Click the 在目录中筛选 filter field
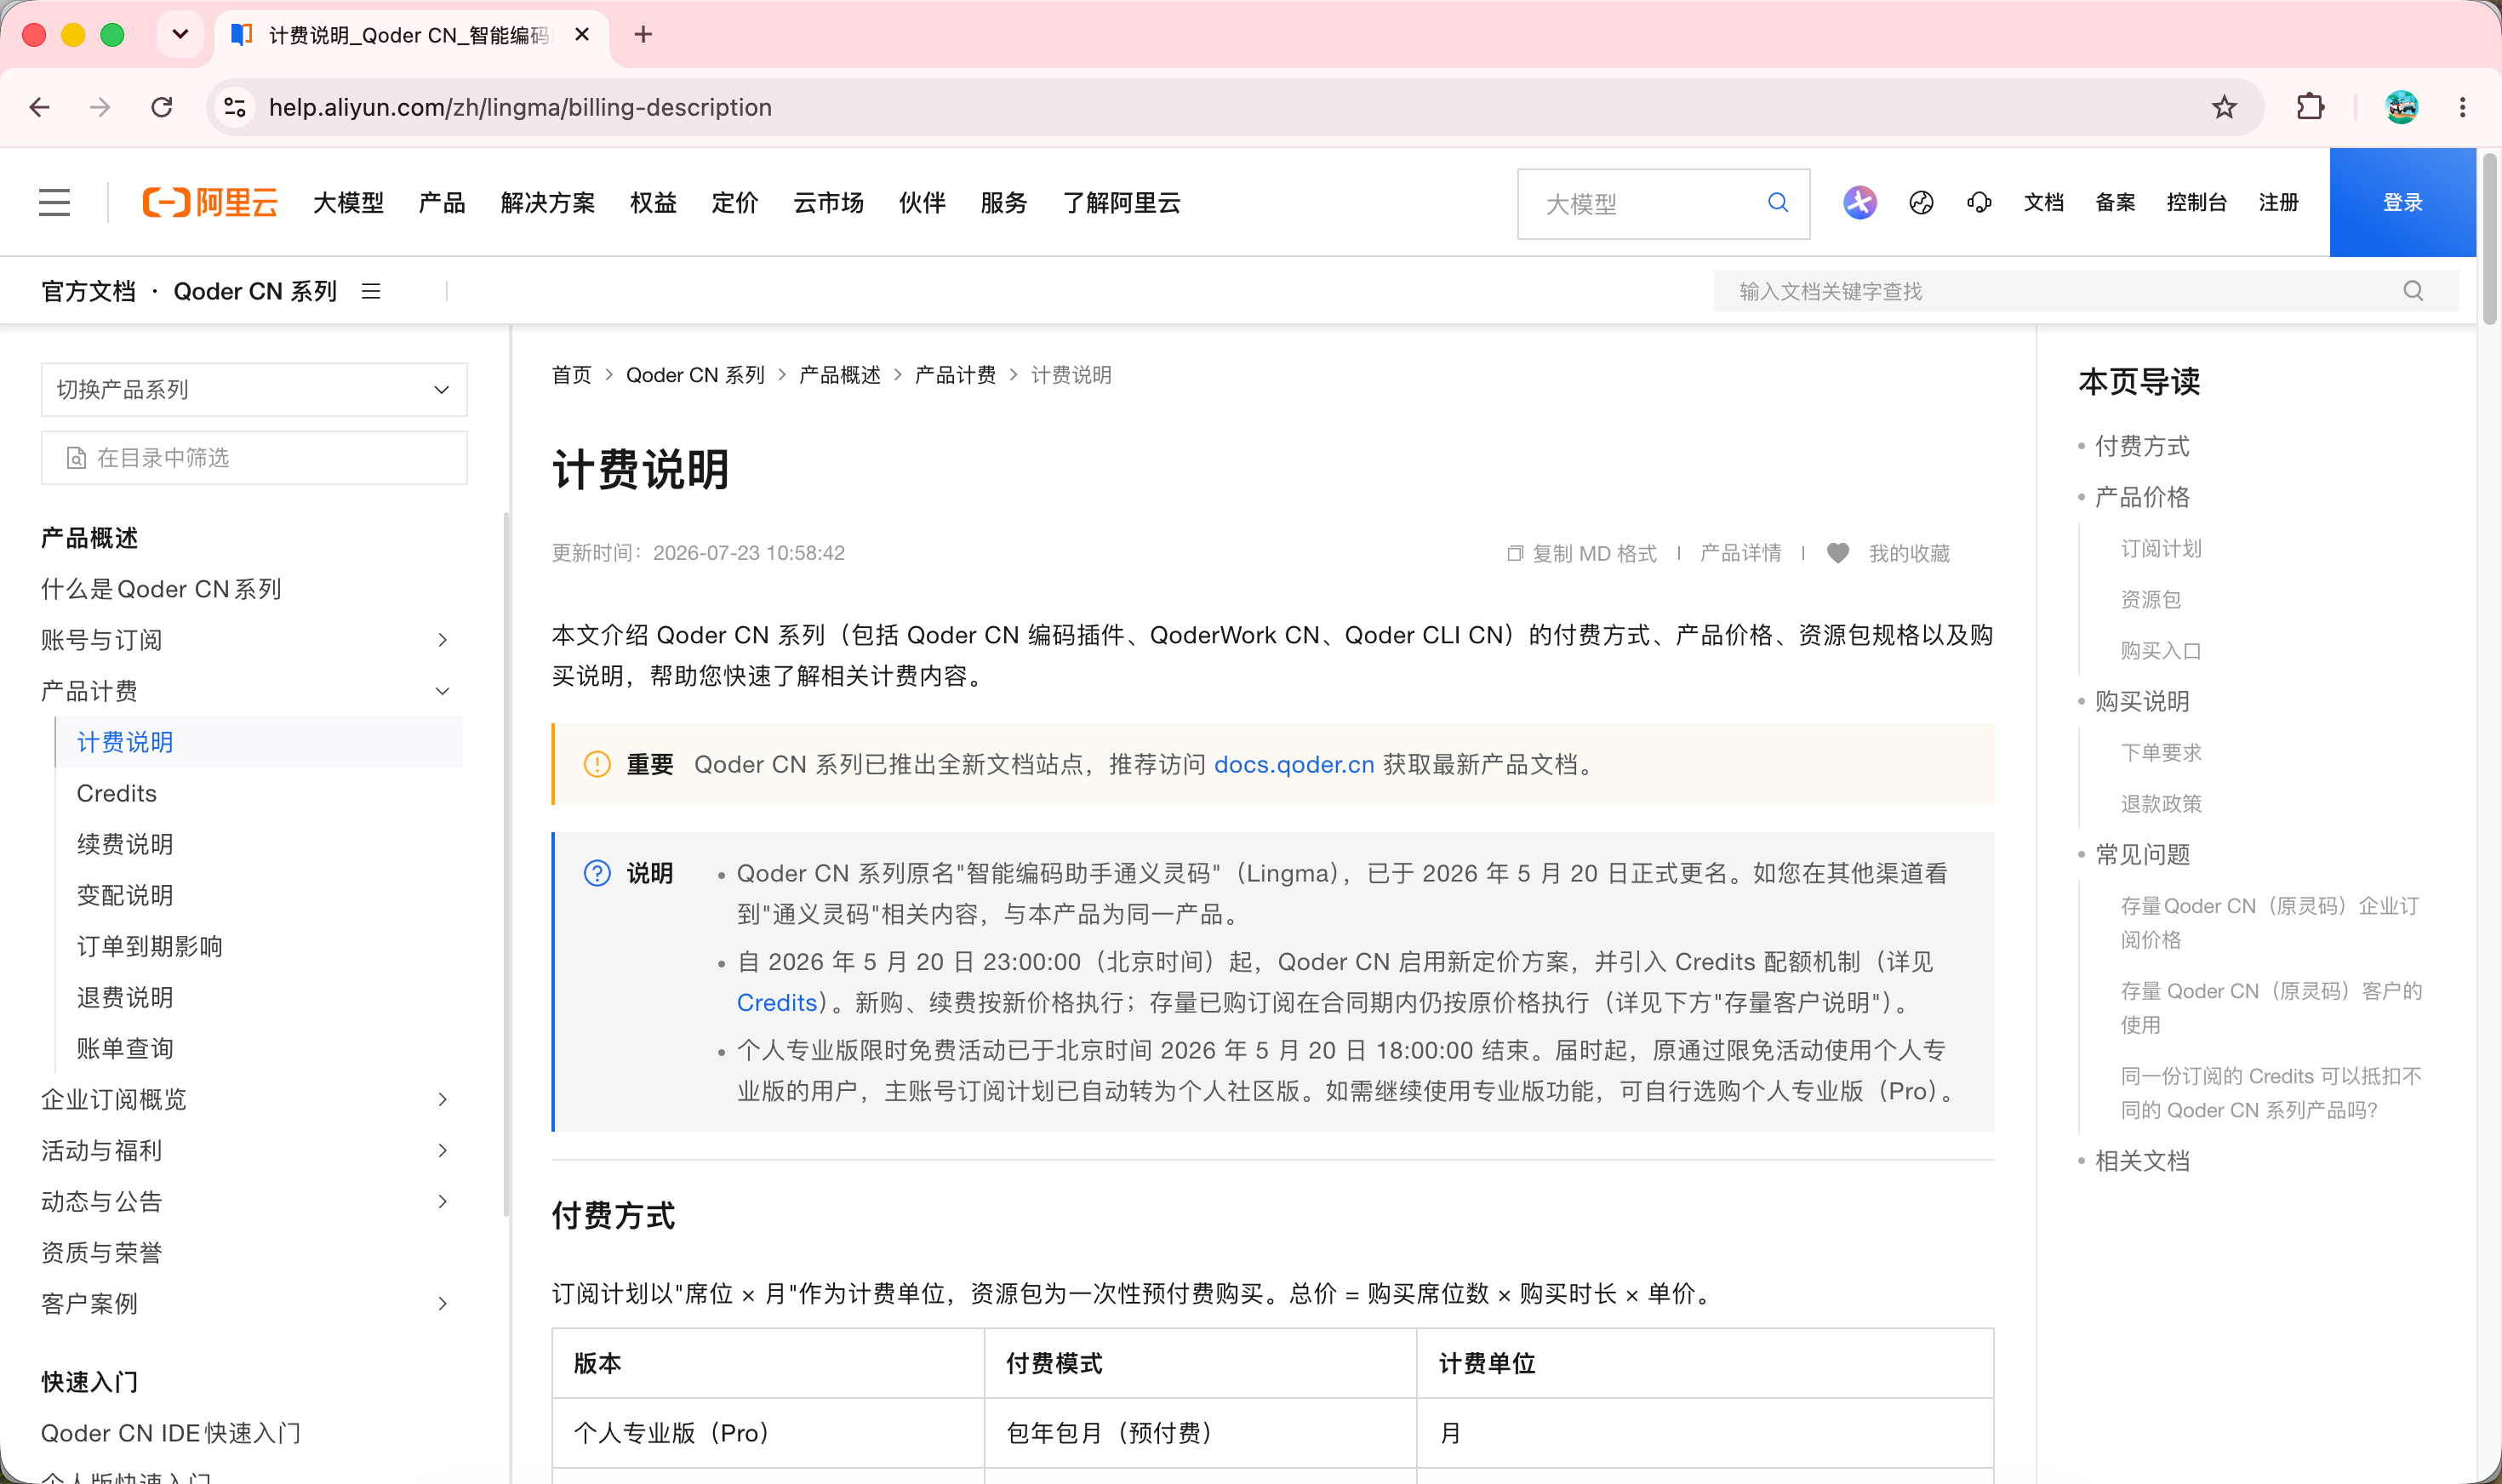Screen dimensions: 2502x1484 point(254,458)
